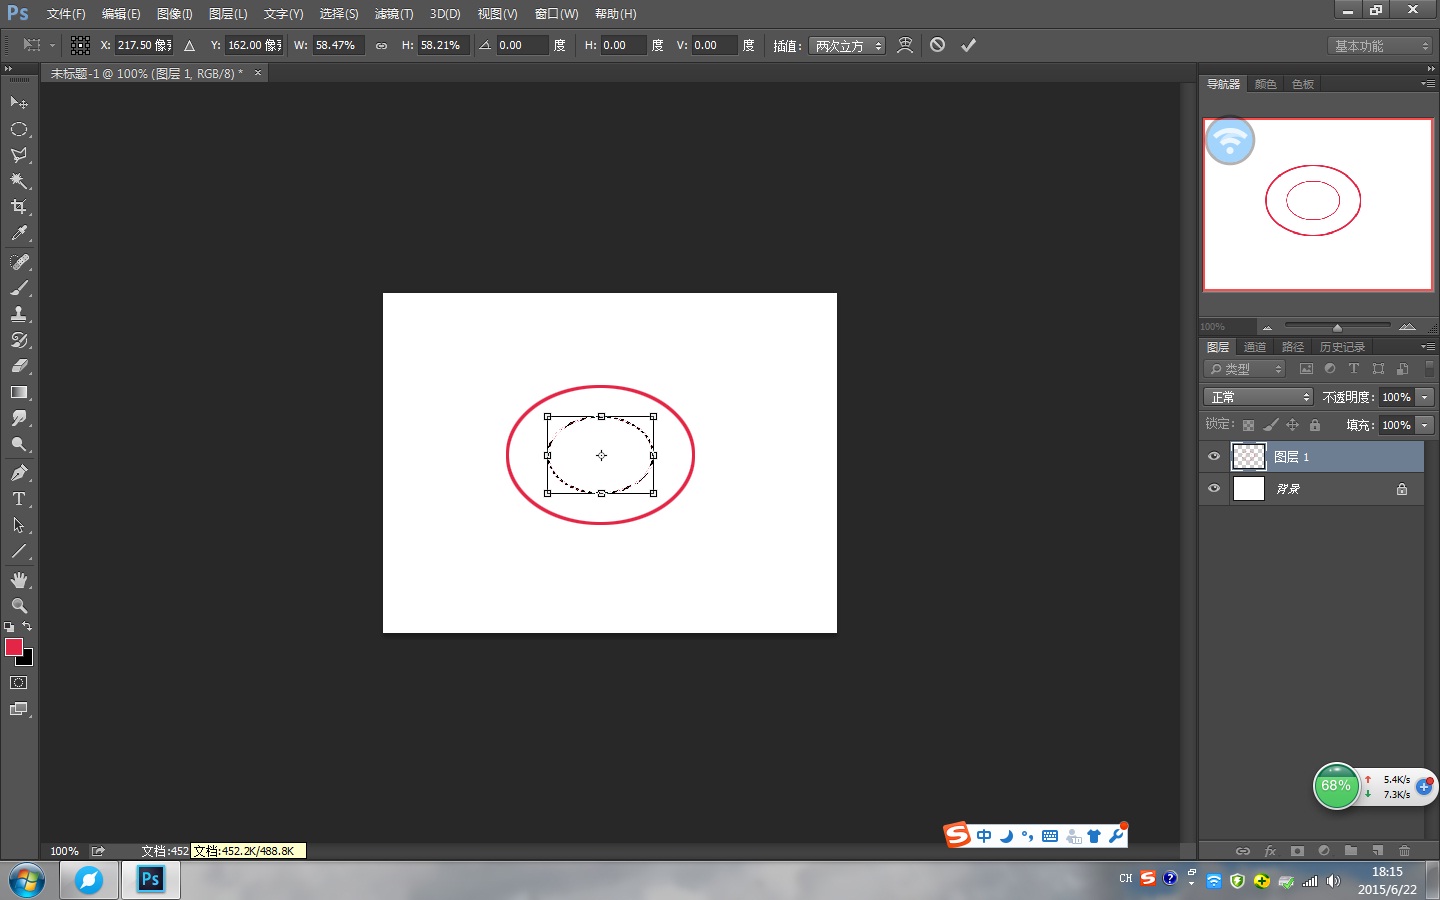Image resolution: width=1440 pixels, height=900 pixels.
Task: Open the transform tool preset picker
Action: [x=38, y=45]
